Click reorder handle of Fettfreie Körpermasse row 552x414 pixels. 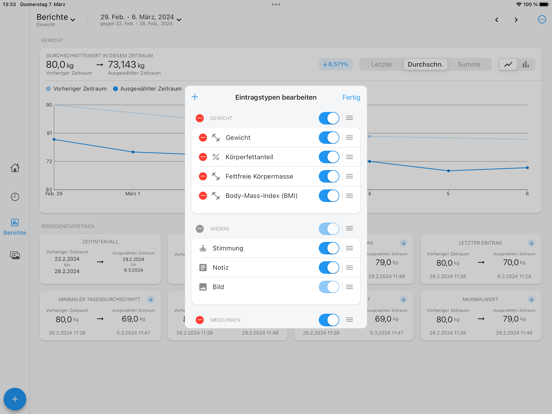point(349,176)
